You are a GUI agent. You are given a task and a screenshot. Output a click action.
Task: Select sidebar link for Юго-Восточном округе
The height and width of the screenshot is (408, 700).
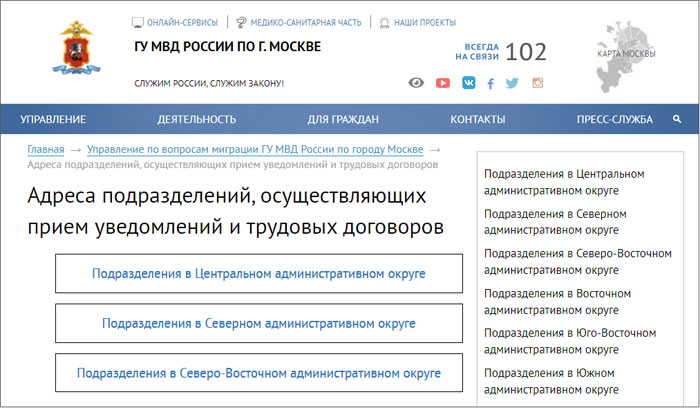570,341
